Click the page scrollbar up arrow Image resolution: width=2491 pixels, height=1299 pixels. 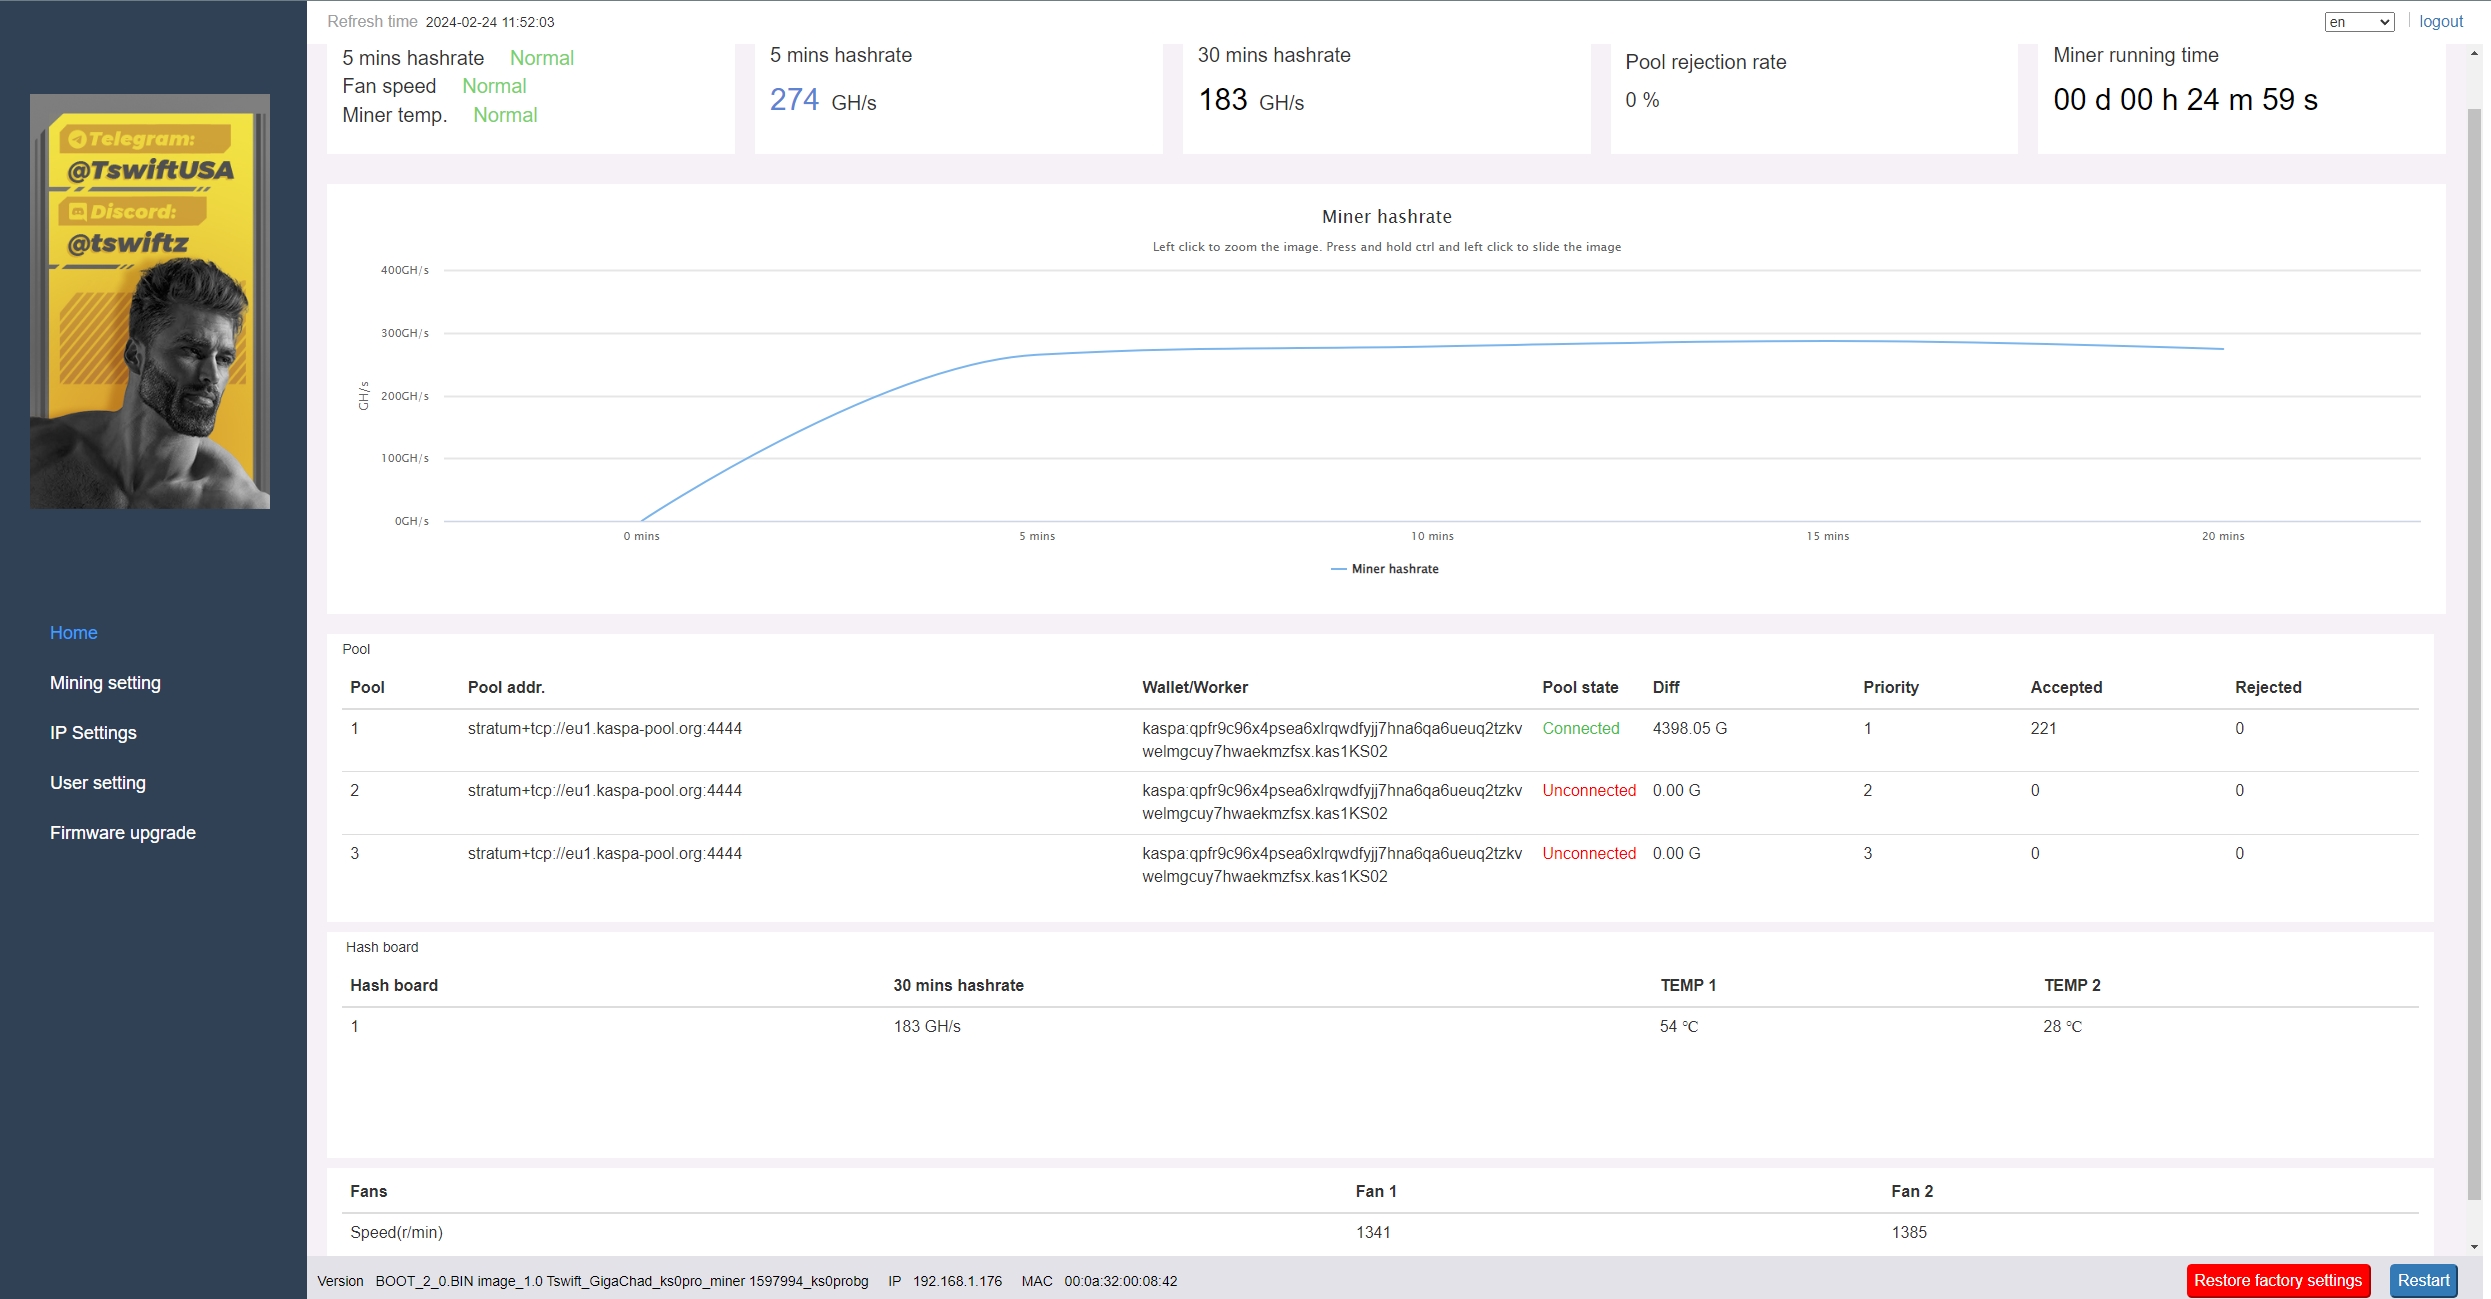[2474, 53]
